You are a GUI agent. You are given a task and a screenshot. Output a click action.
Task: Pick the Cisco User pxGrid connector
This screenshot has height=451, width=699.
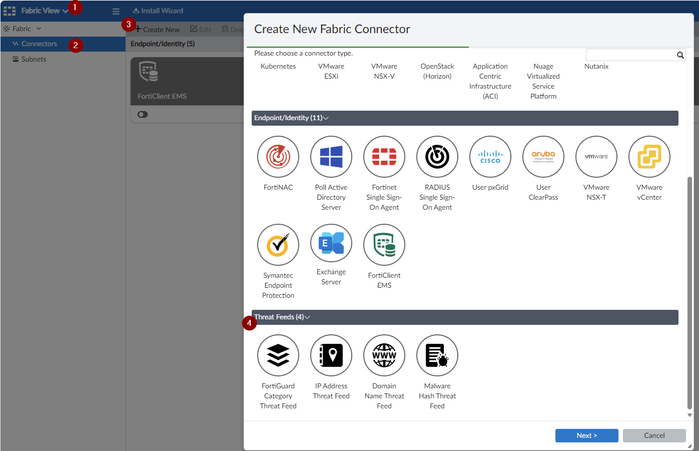(x=489, y=157)
